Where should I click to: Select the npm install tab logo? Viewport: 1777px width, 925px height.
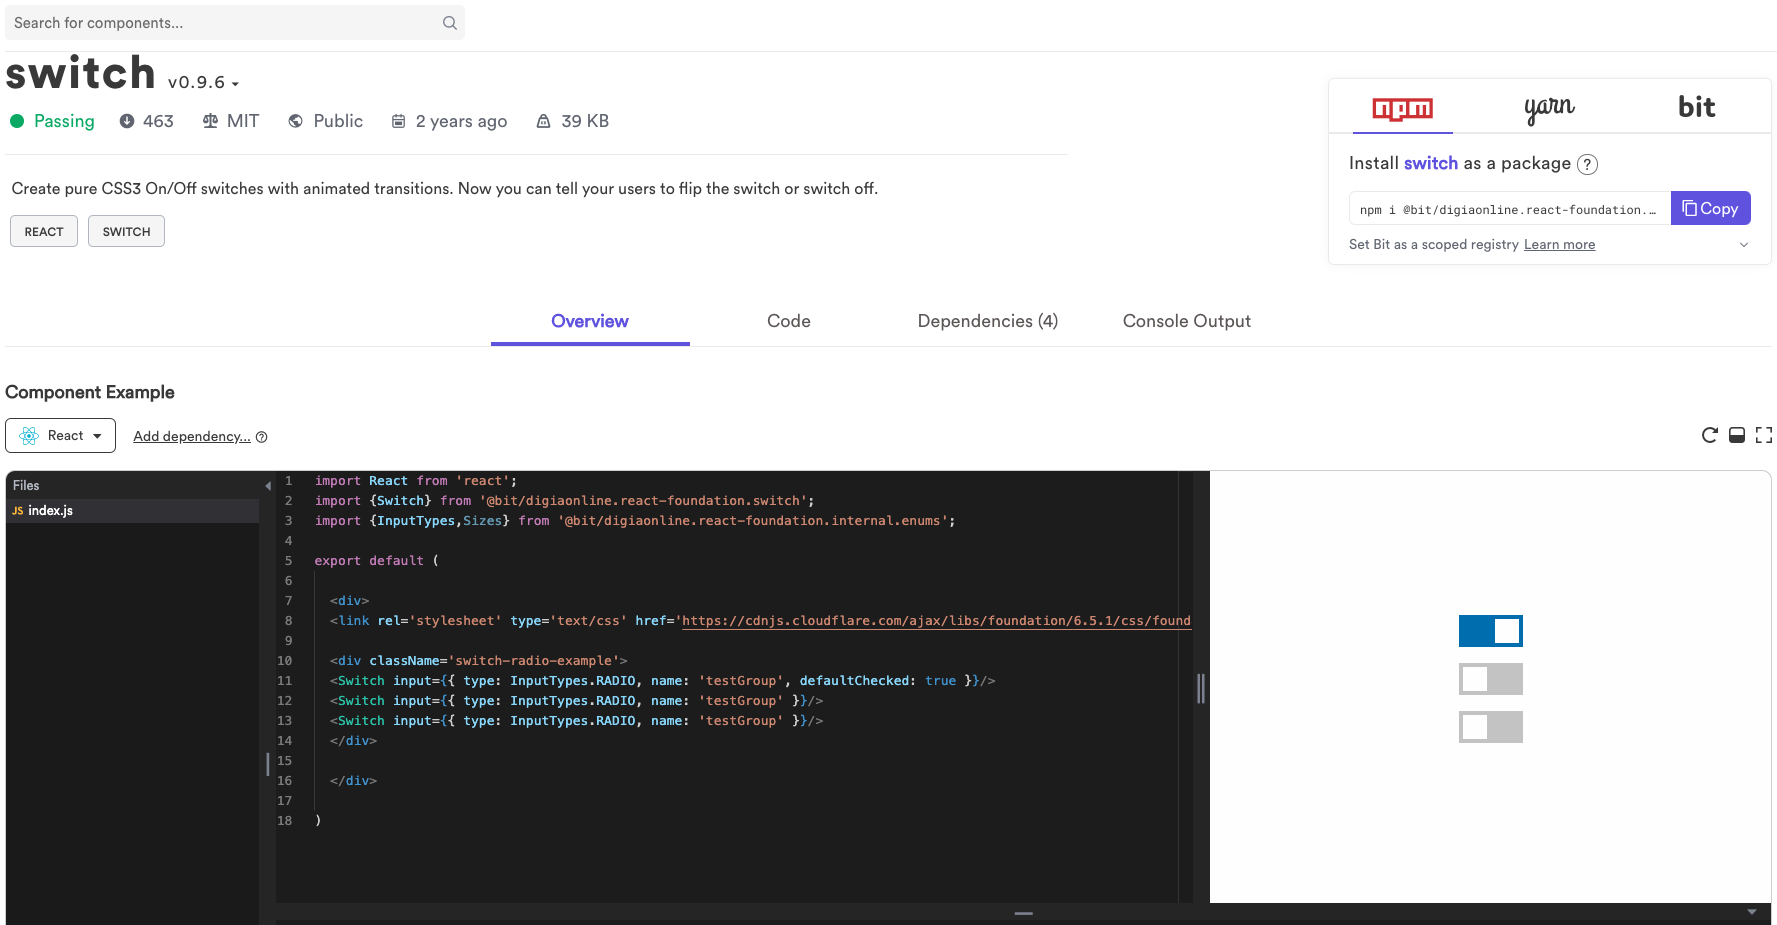[1402, 110]
